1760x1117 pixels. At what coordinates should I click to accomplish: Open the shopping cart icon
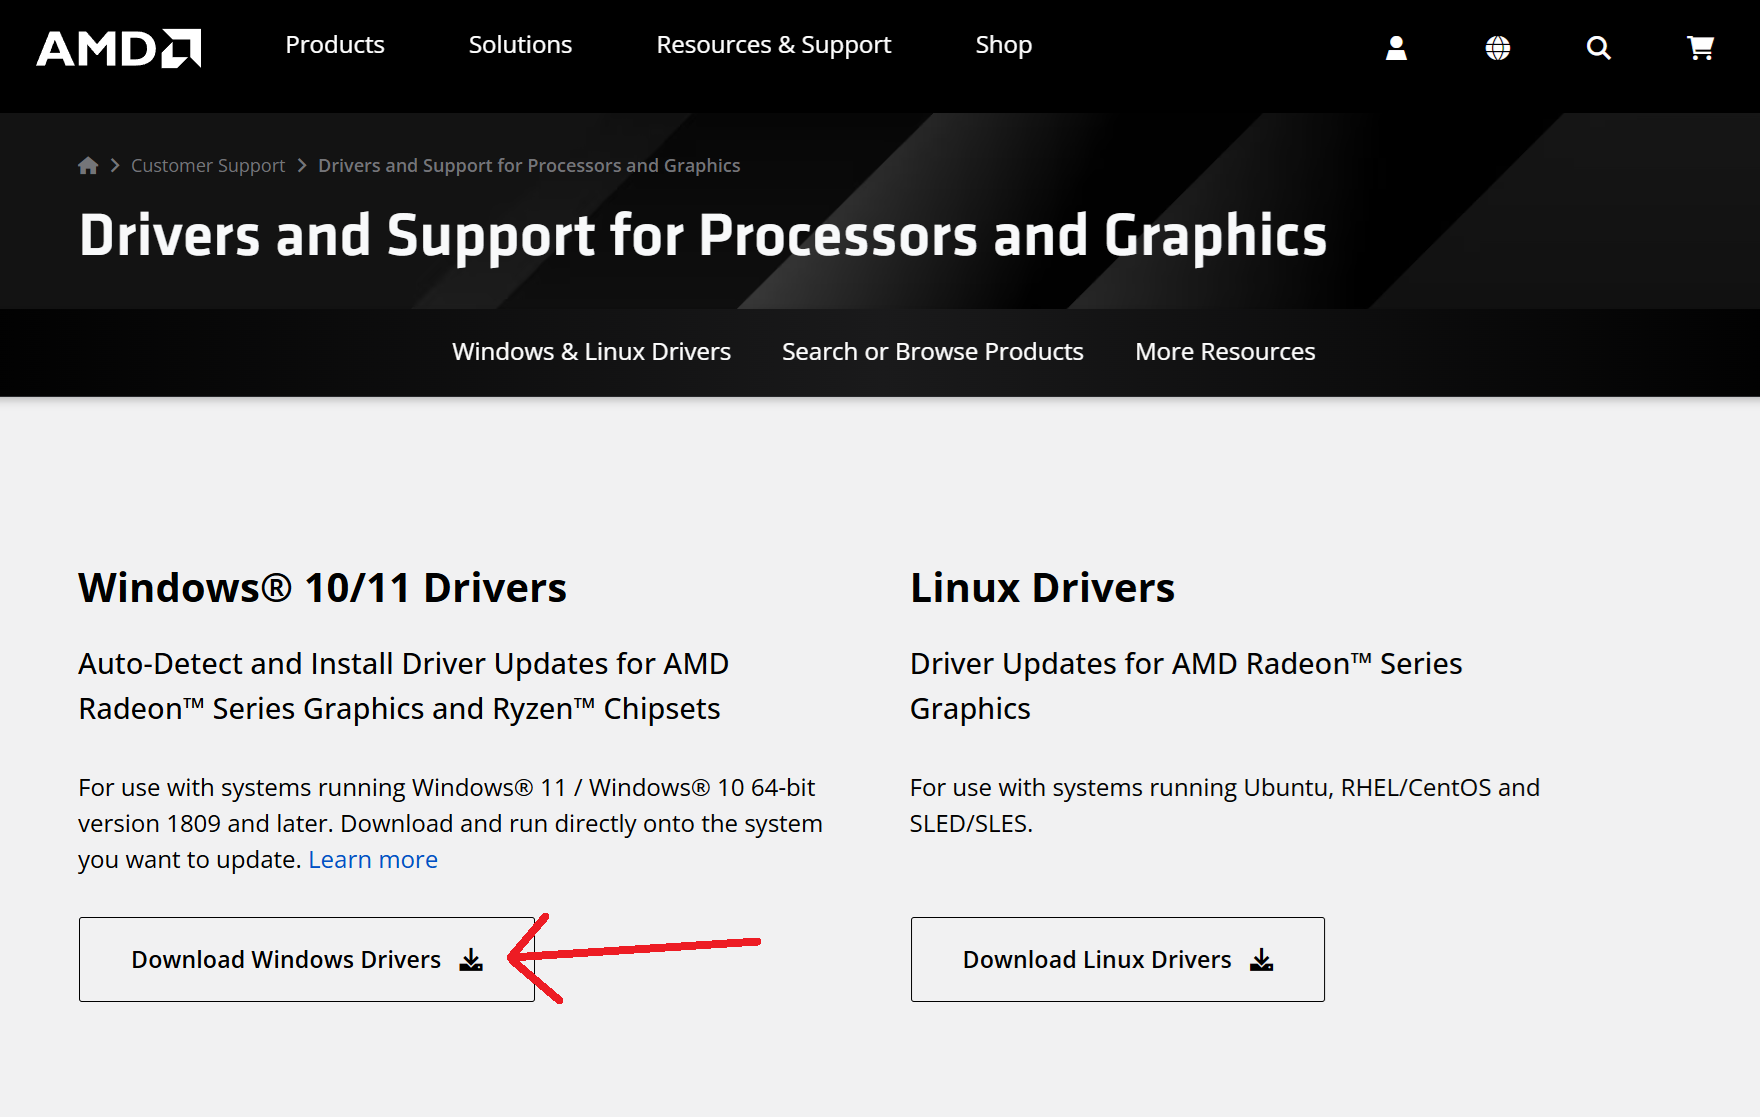click(x=1700, y=48)
